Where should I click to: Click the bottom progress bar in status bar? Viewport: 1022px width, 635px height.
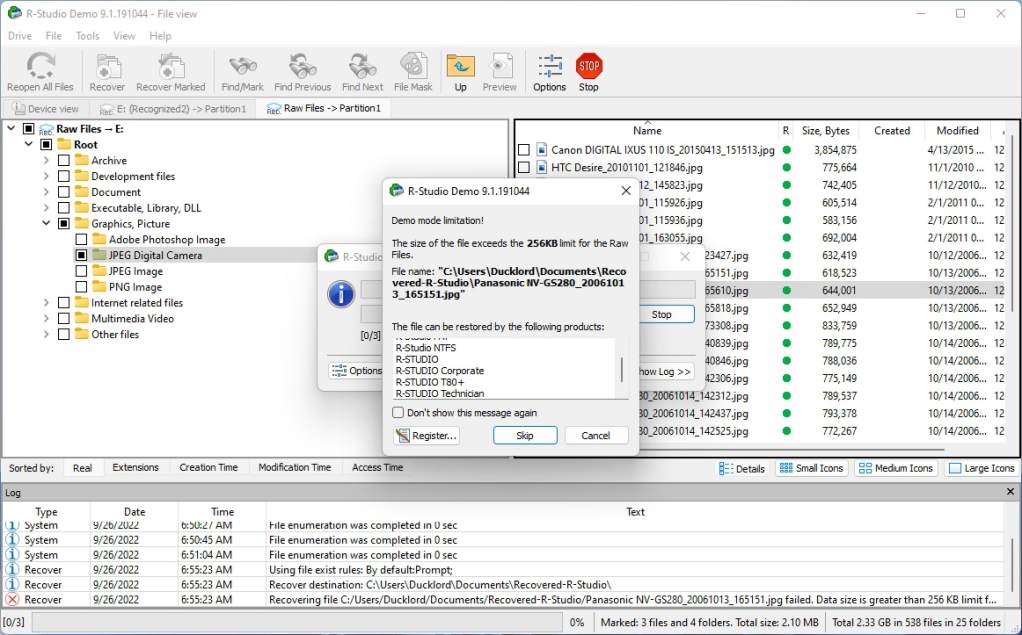297,622
